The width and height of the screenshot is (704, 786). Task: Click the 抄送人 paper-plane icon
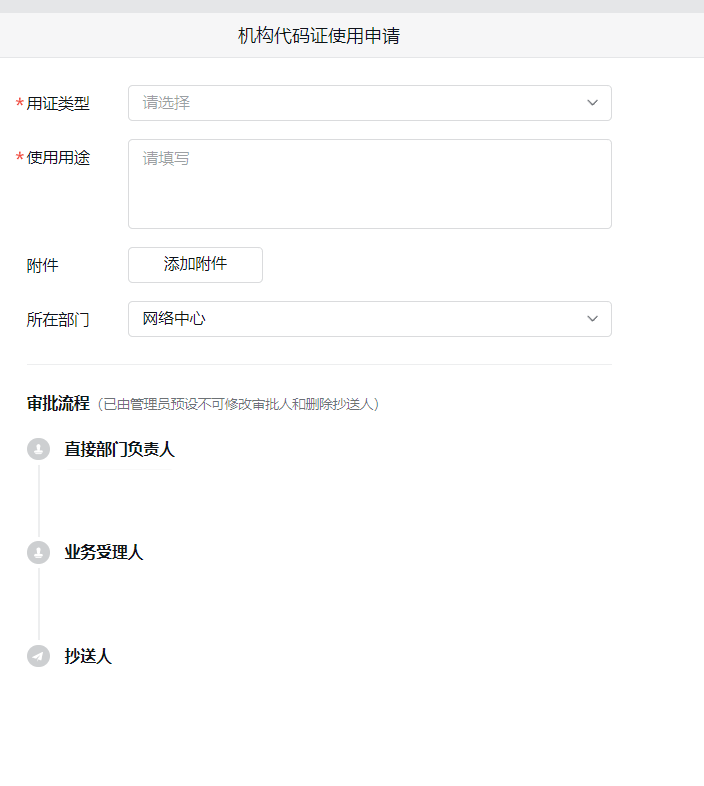[39, 656]
